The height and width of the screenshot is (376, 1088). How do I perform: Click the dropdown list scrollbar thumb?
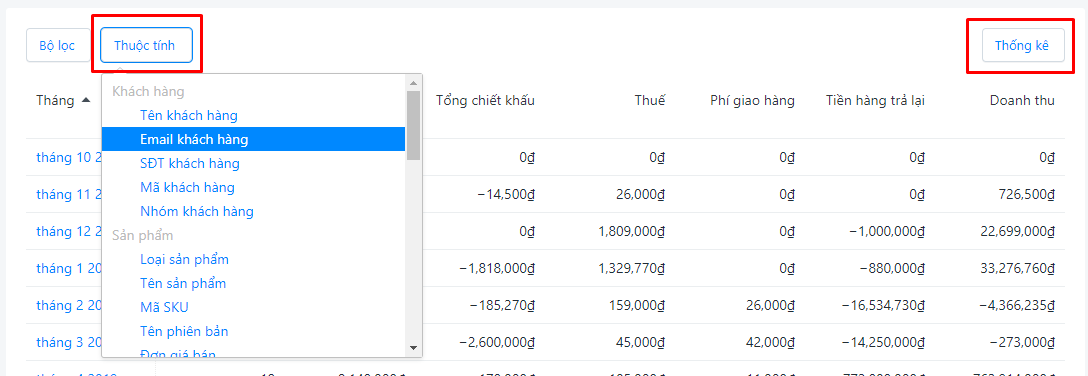(x=414, y=126)
